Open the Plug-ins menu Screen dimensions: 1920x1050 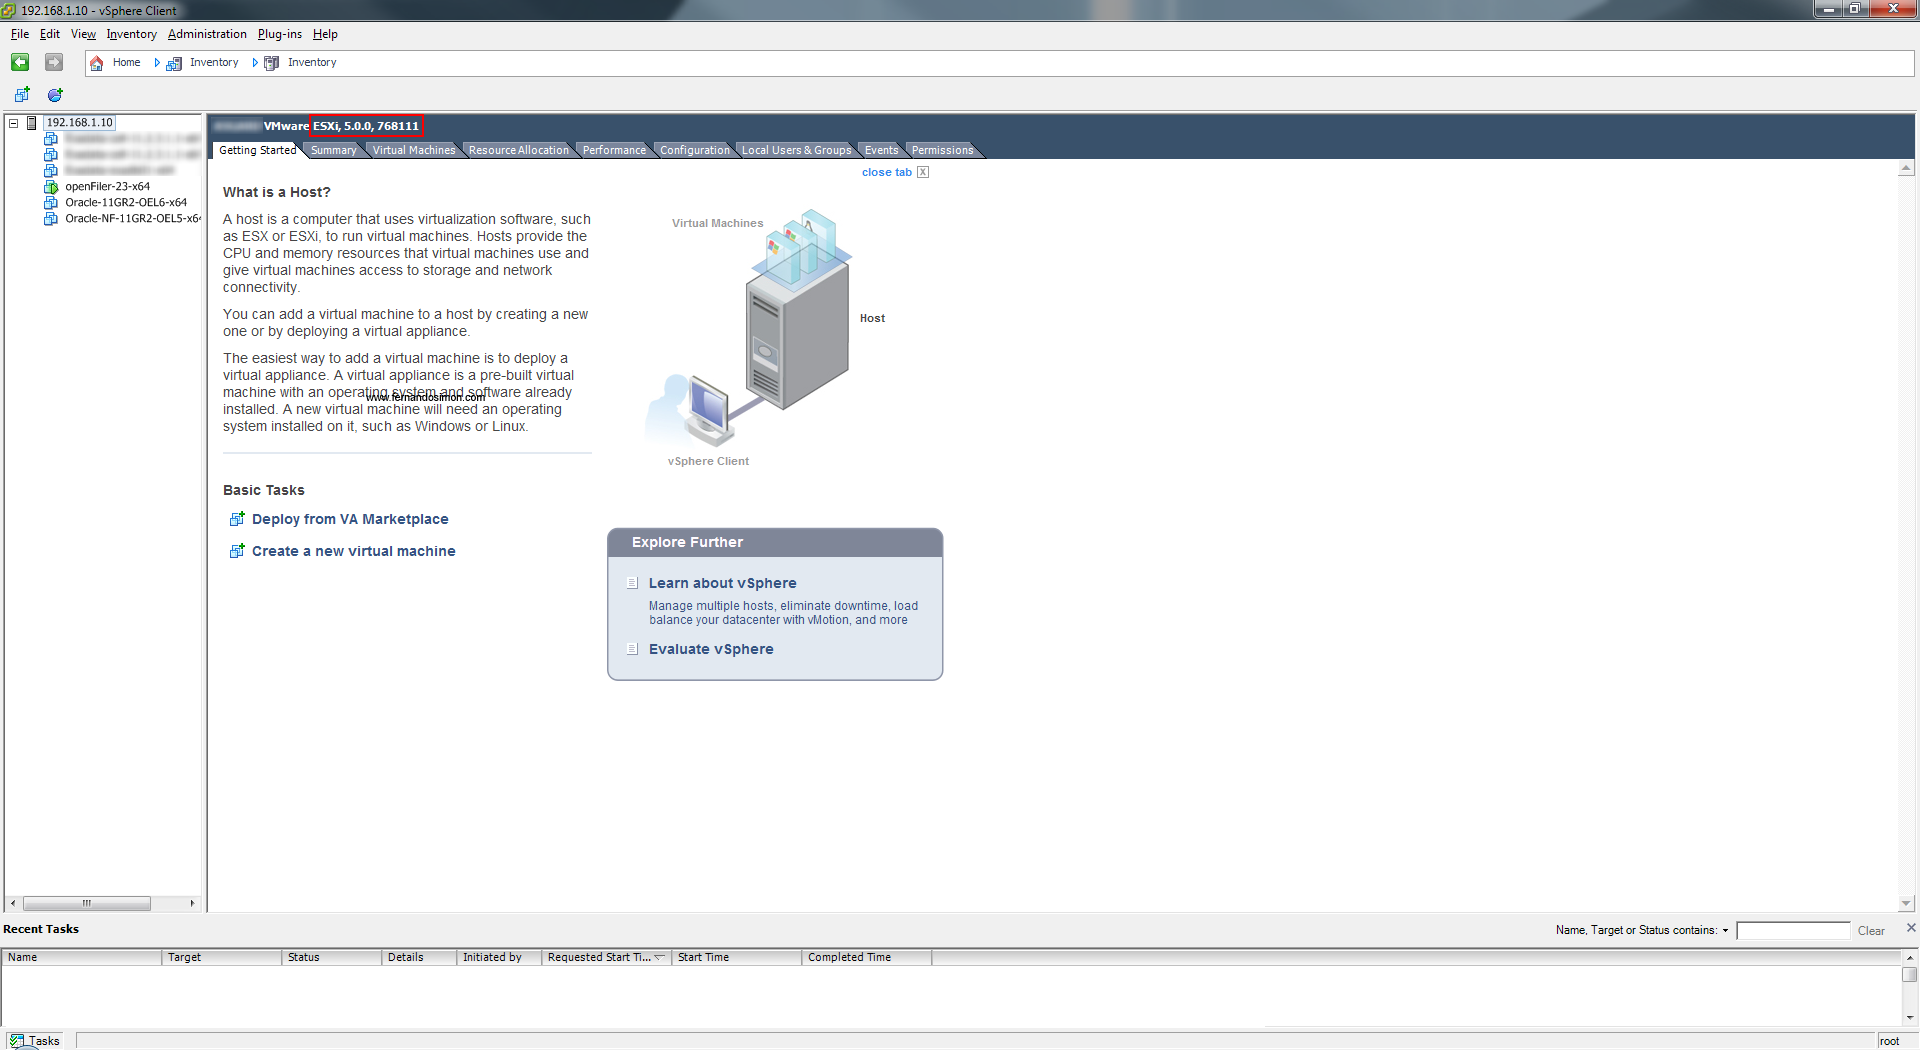[x=280, y=34]
